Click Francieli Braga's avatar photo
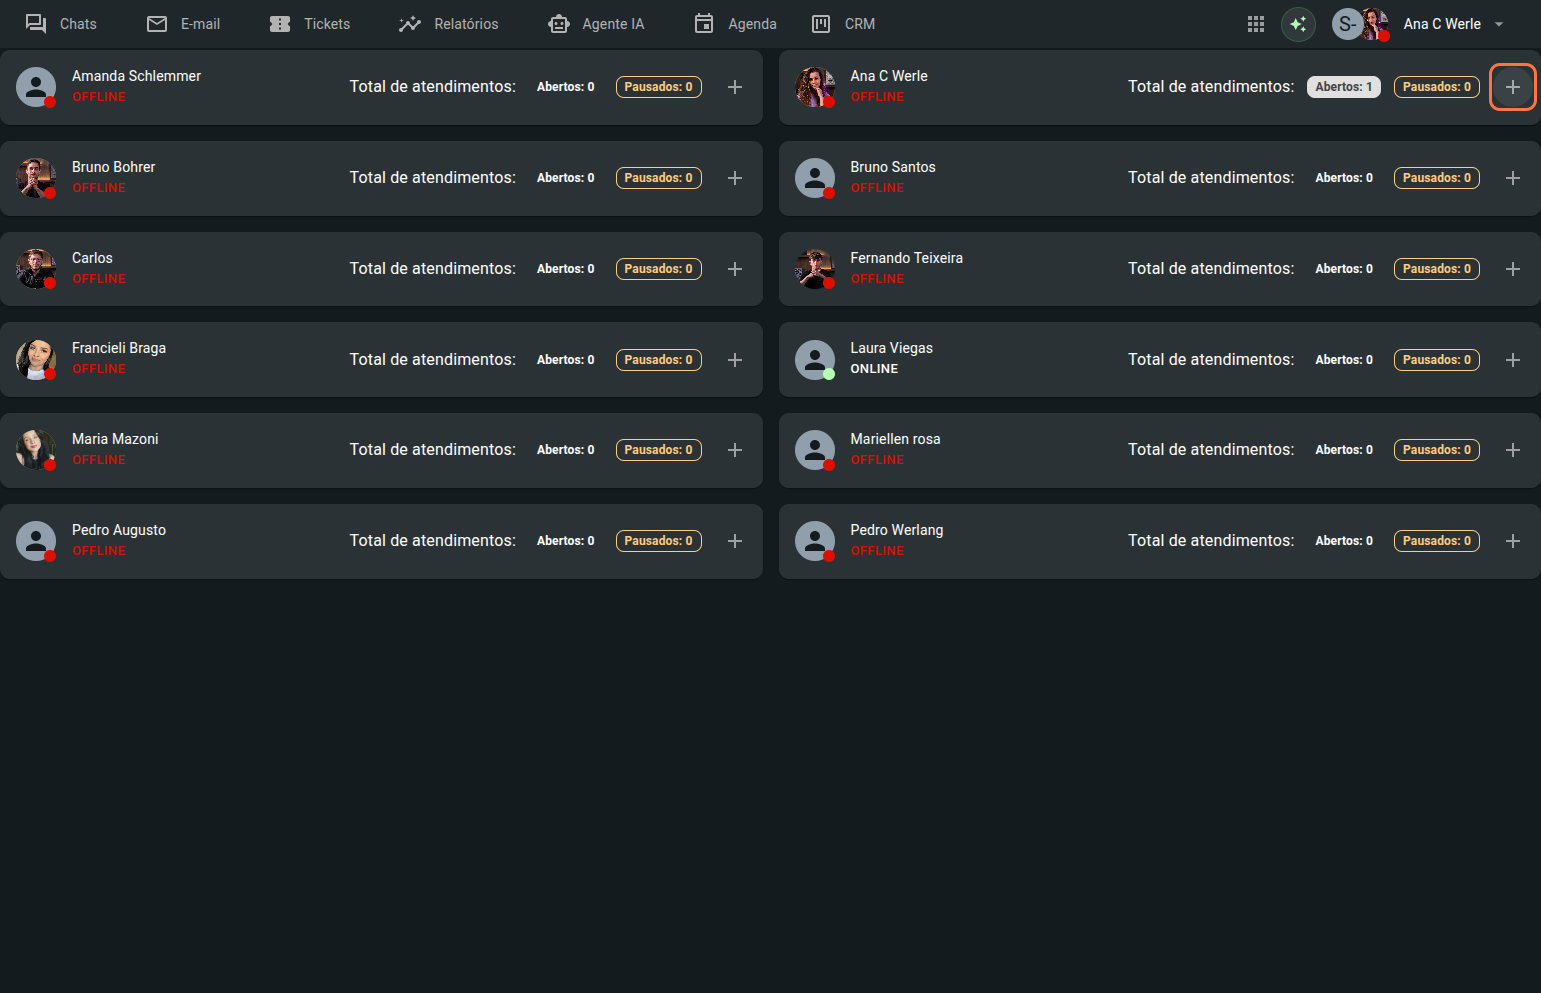Viewport: 1541px width, 993px height. (x=36, y=359)
